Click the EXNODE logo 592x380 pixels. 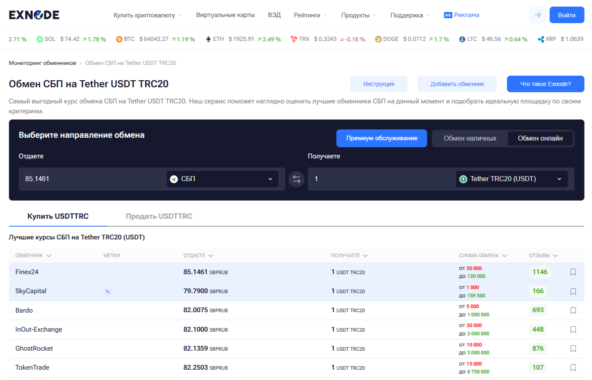tap(34, 15)
